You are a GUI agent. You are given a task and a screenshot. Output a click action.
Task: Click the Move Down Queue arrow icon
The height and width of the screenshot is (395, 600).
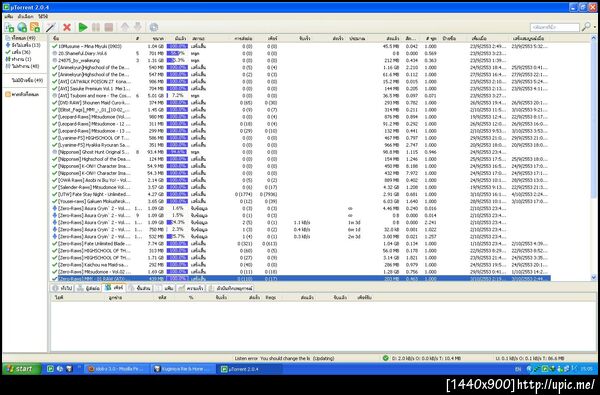(x=137, y=27)
